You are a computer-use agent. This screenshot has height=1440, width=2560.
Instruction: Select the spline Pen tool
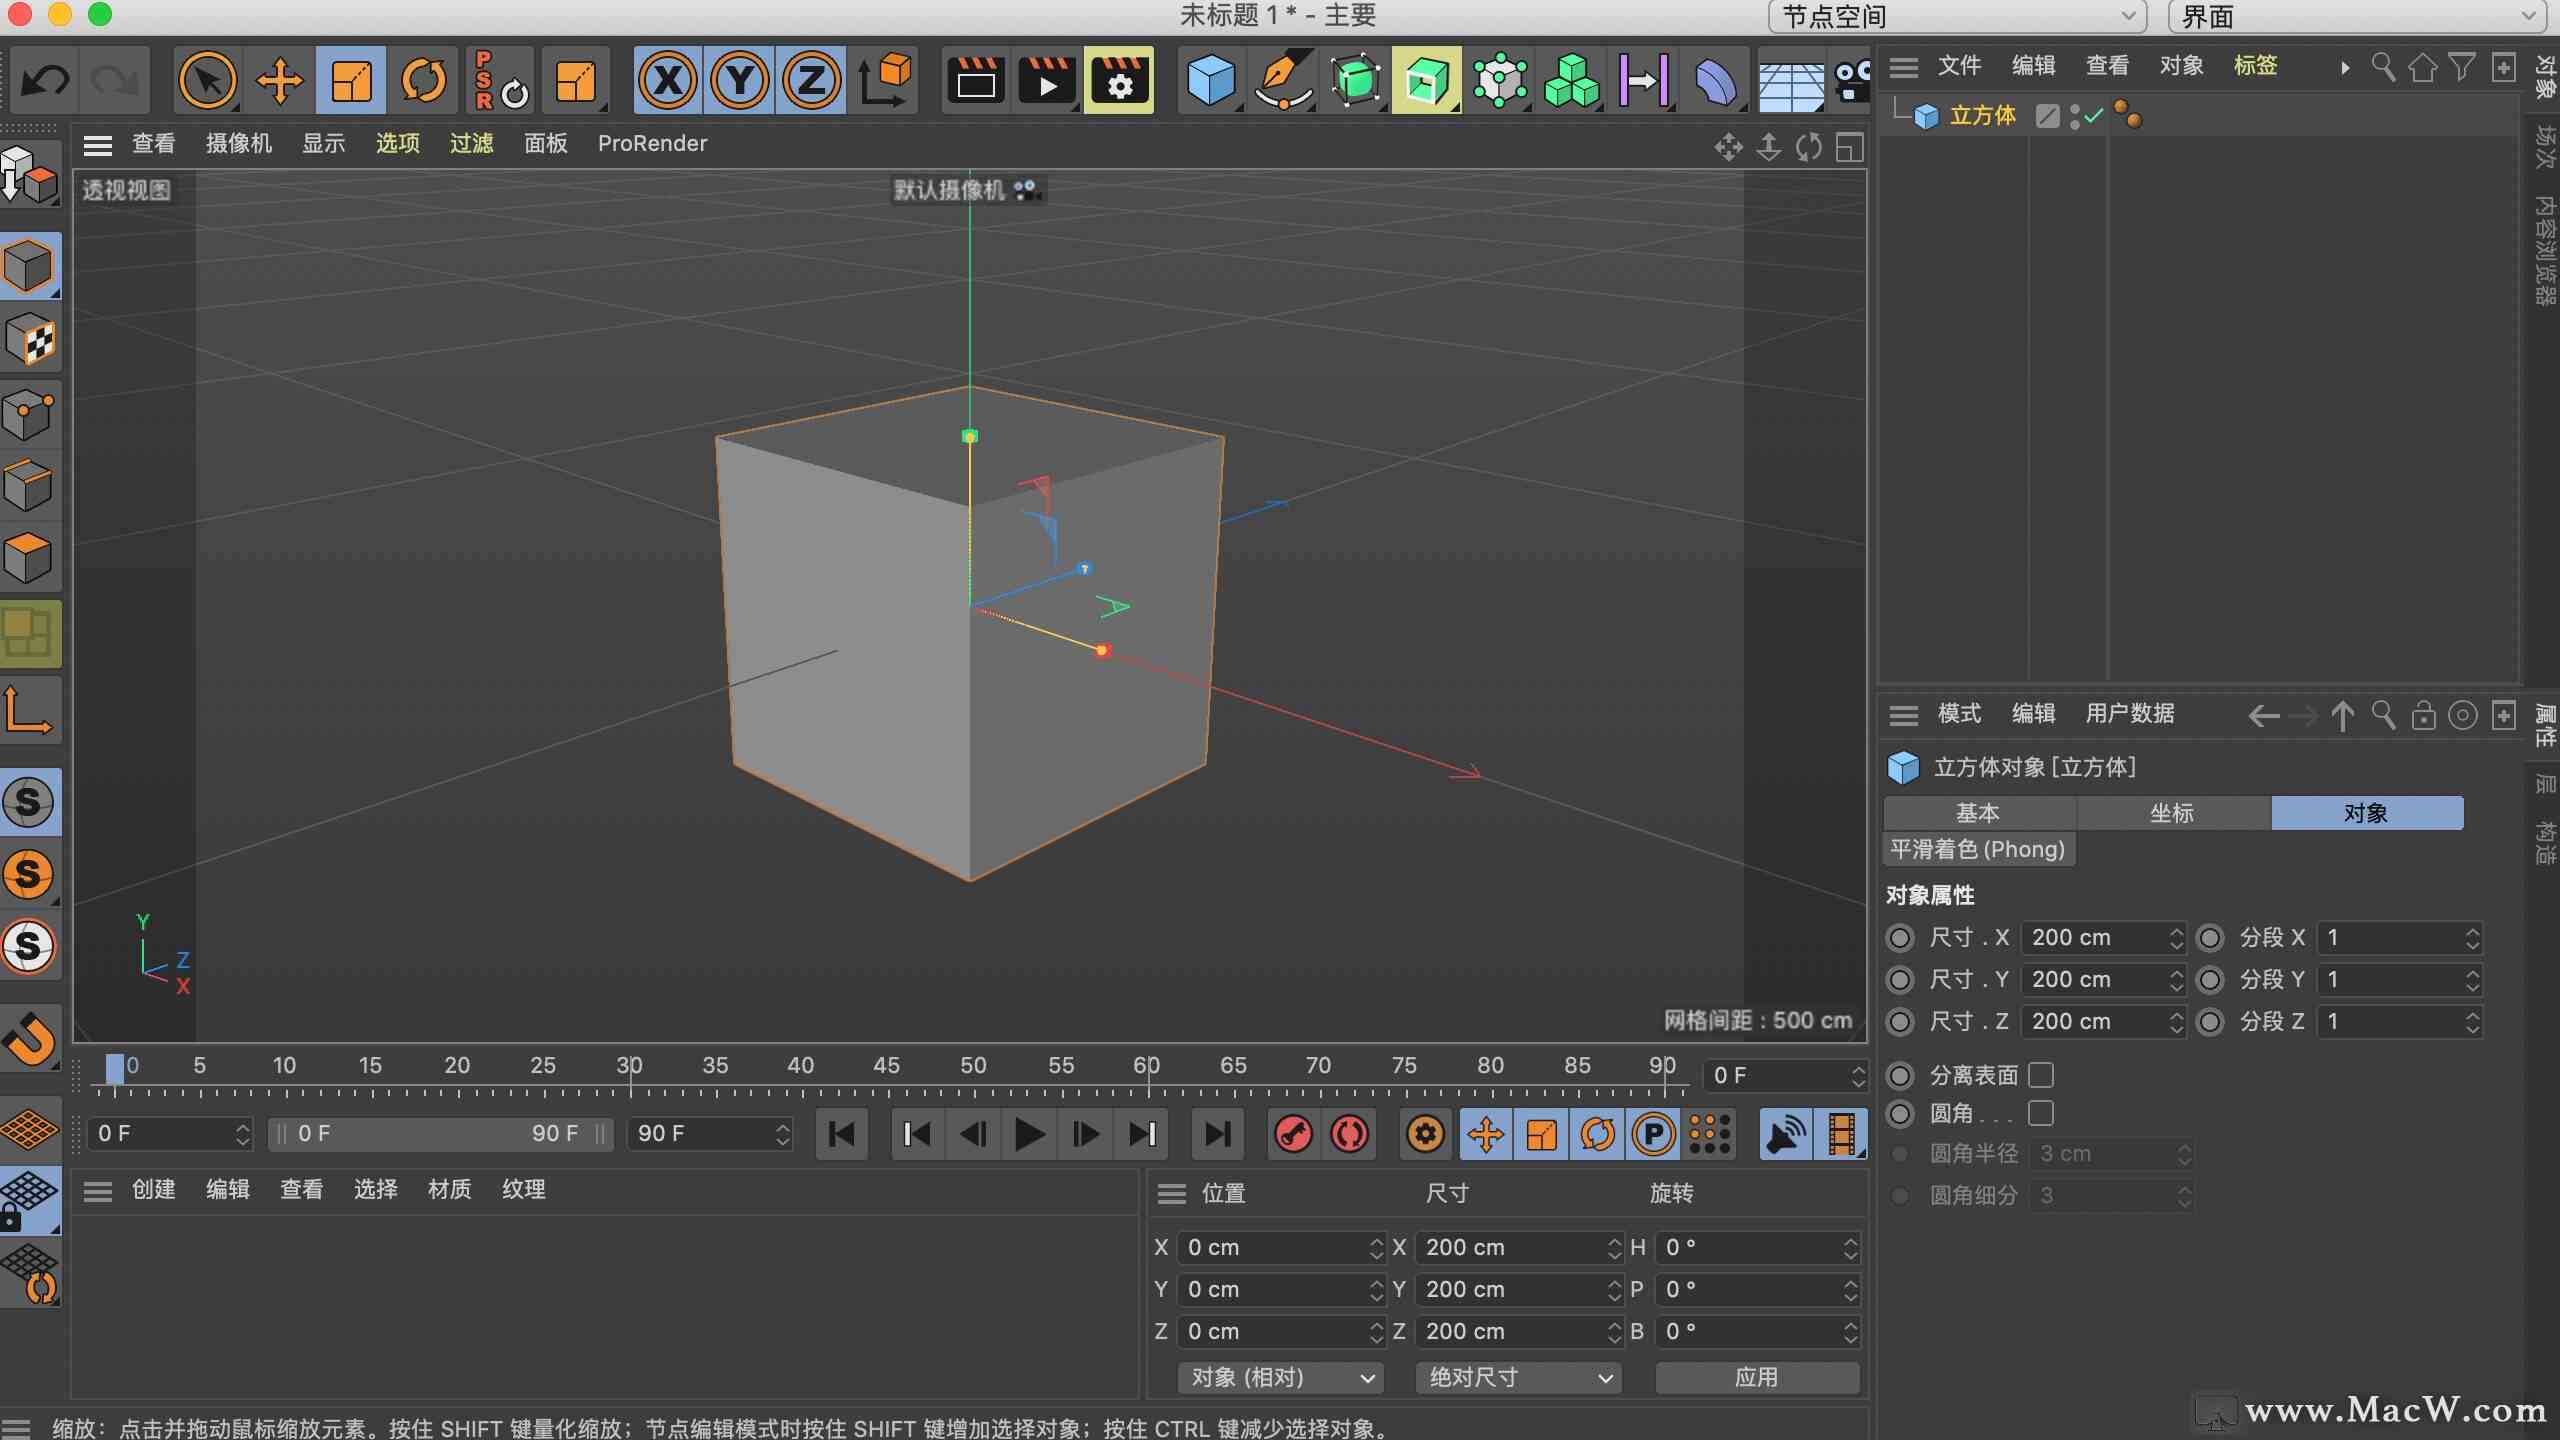click(1283, 80)
